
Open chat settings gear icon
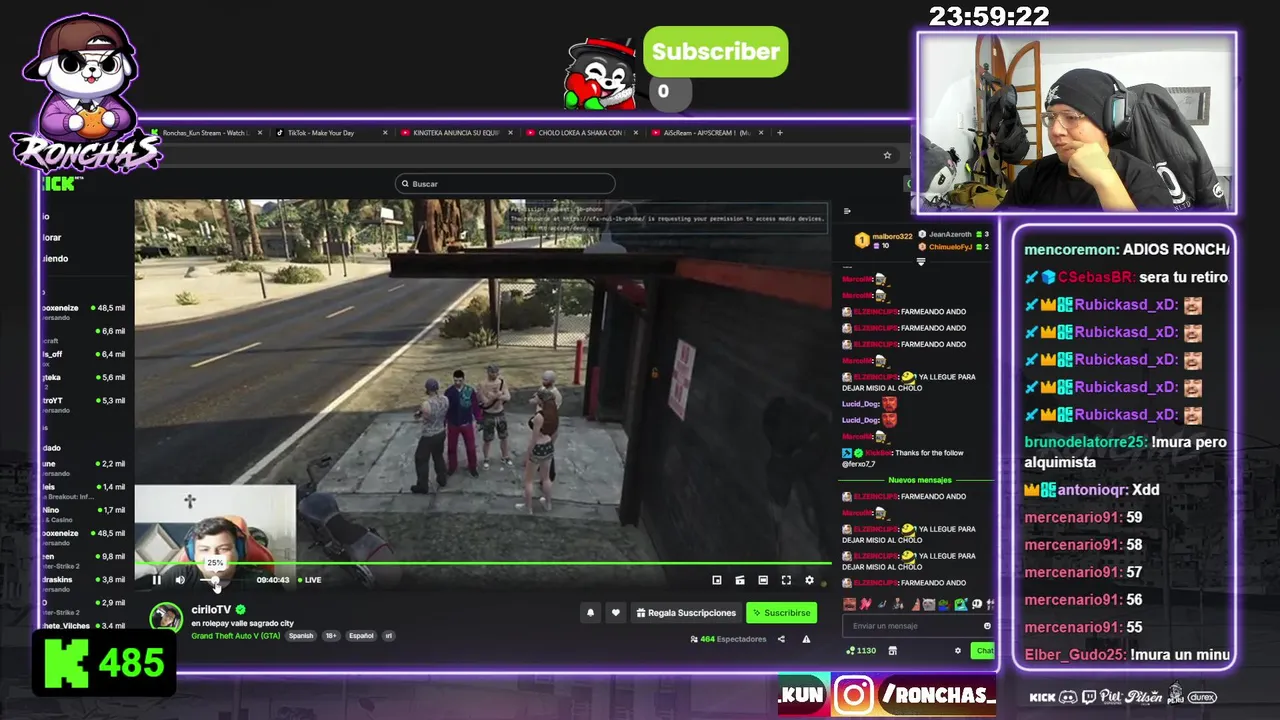(957, 651)
